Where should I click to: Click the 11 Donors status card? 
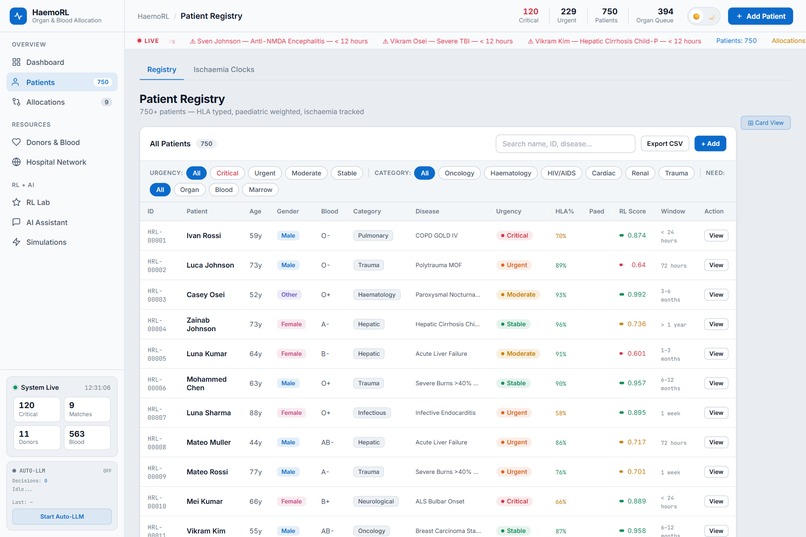click(x=36, y=437)
